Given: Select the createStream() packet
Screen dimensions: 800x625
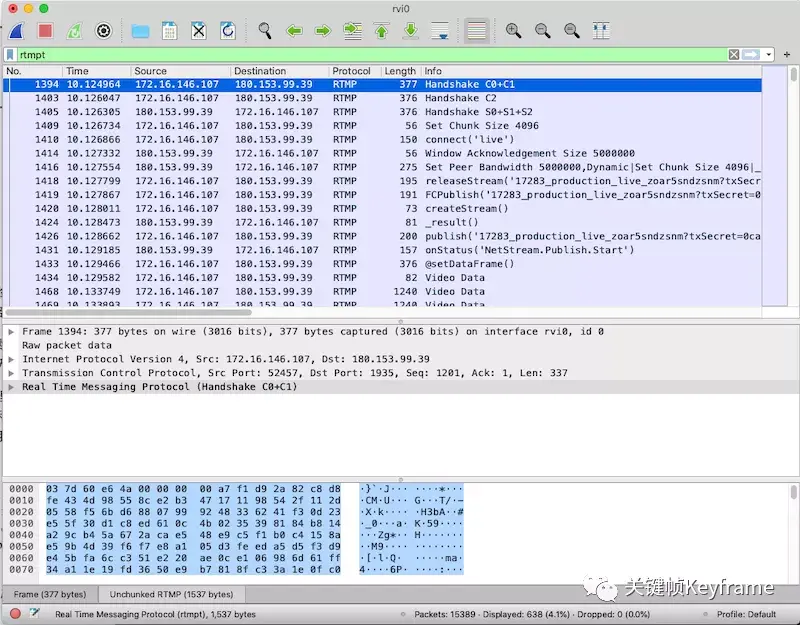Looking at the screenshot, I should point(383,208).
